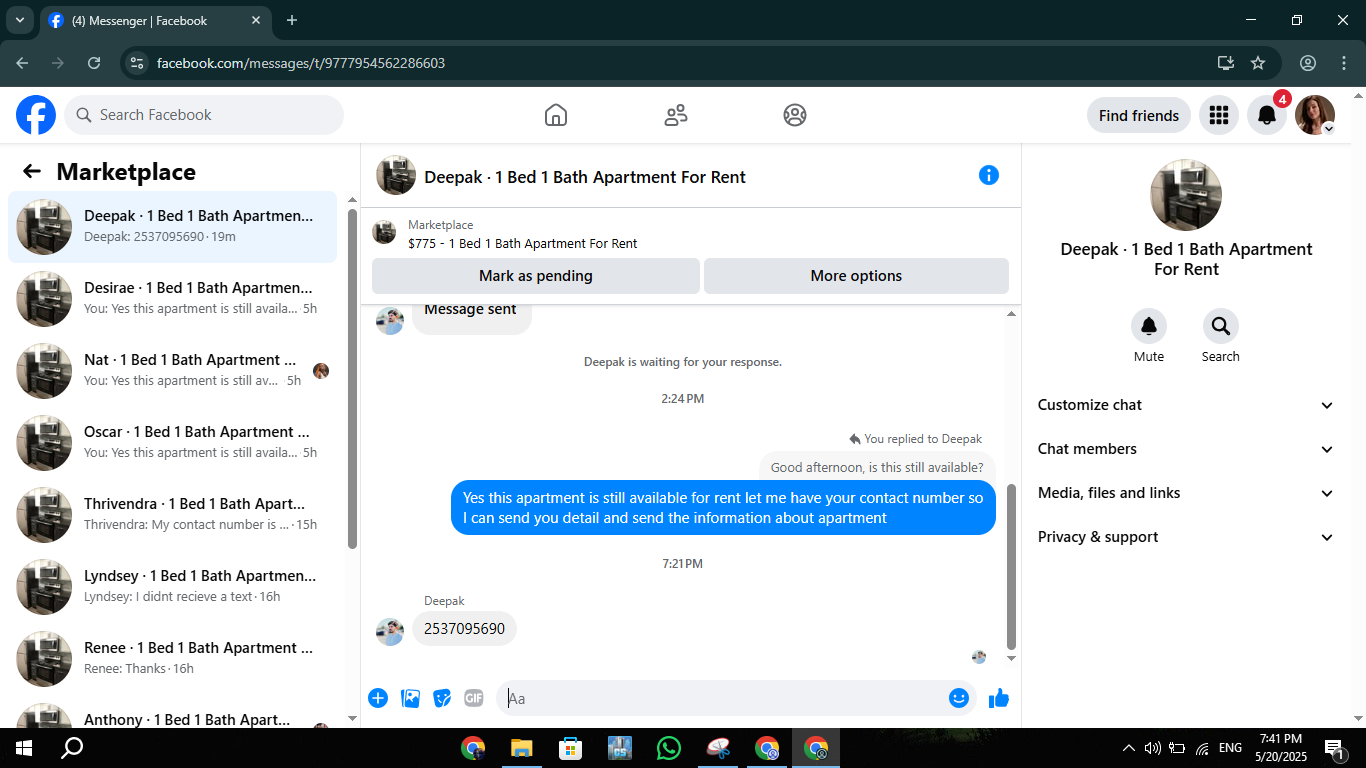Attach a photo using the image icon
This screenshot has width=1366, height=768.
coord(410,698)
